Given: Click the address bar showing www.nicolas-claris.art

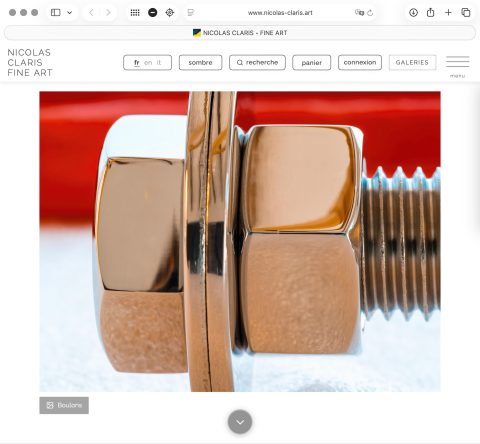Looking at the screenshot, I should pos(280,13).
